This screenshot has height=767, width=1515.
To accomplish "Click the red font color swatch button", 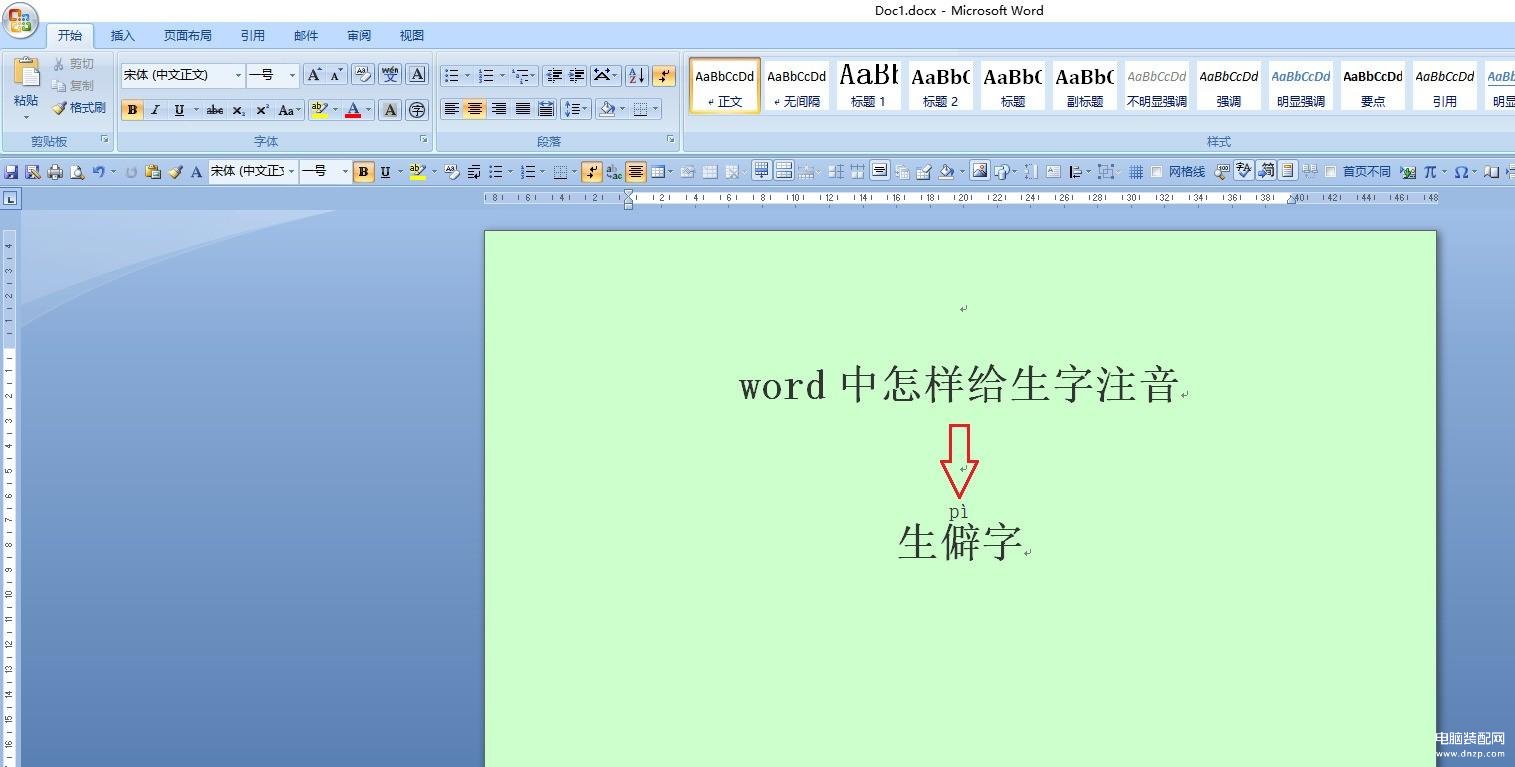I will [x=353, y=110].
